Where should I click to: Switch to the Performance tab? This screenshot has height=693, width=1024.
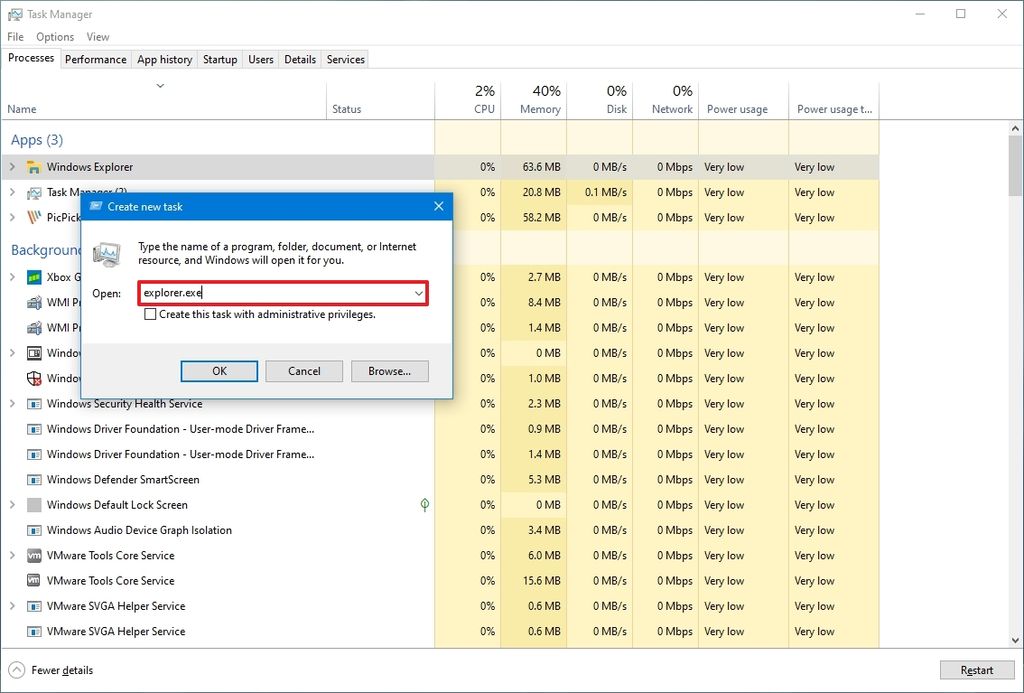[95, 59]
